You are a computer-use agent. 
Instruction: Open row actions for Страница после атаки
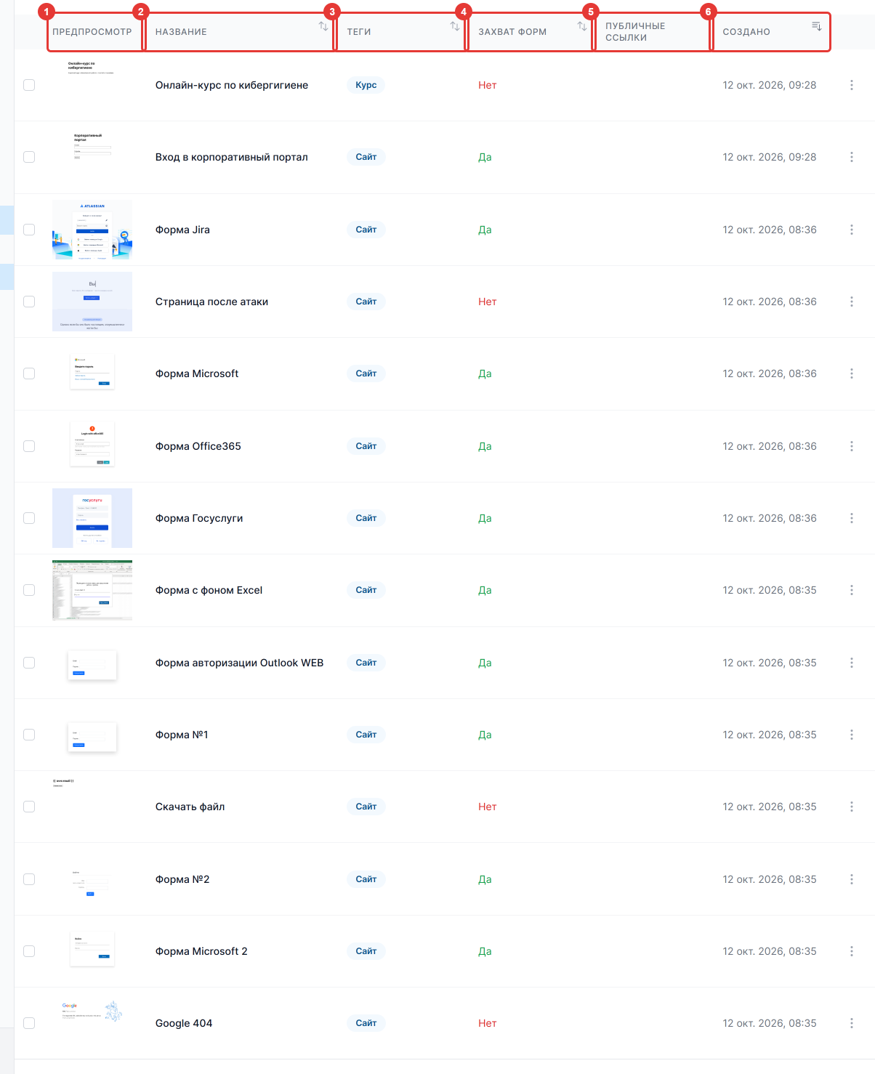coord(852,301)
